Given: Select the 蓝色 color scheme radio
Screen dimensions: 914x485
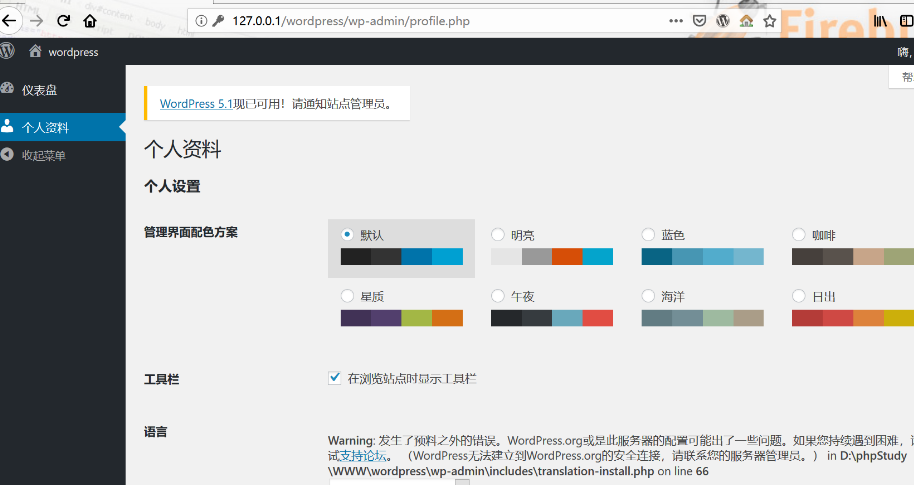Looking at the screenshot, I should point(648,234).
